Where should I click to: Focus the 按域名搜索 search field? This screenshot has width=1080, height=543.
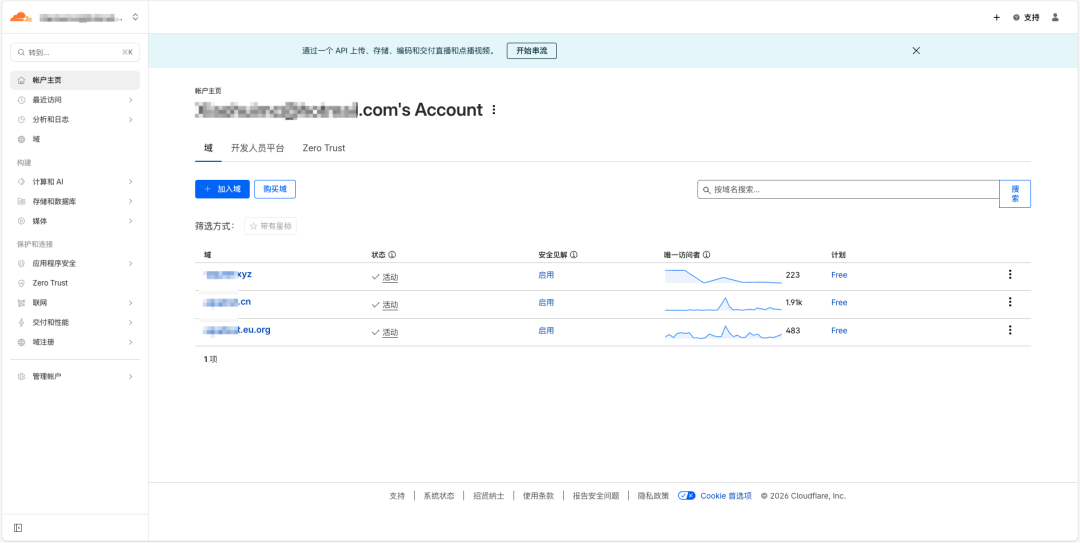point(848,189)
